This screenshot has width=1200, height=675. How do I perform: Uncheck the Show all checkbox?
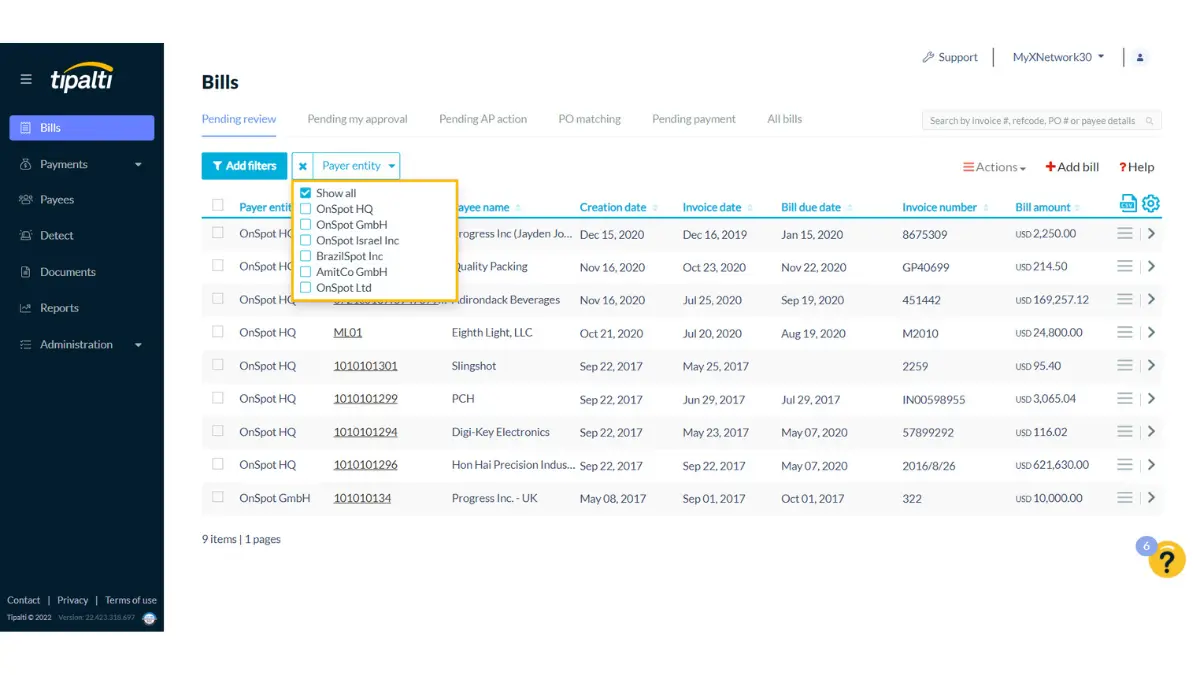coord(306,193)
